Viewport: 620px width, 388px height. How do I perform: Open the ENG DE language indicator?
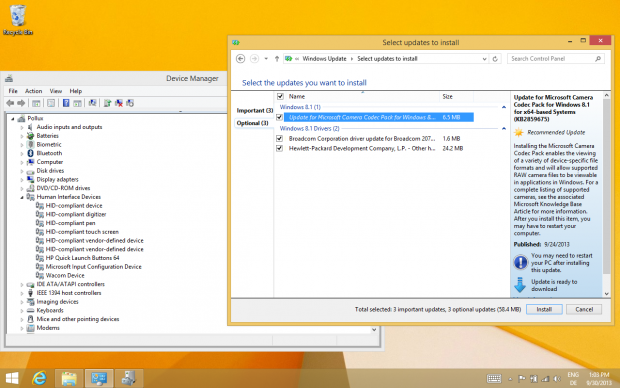click(573, 379)
